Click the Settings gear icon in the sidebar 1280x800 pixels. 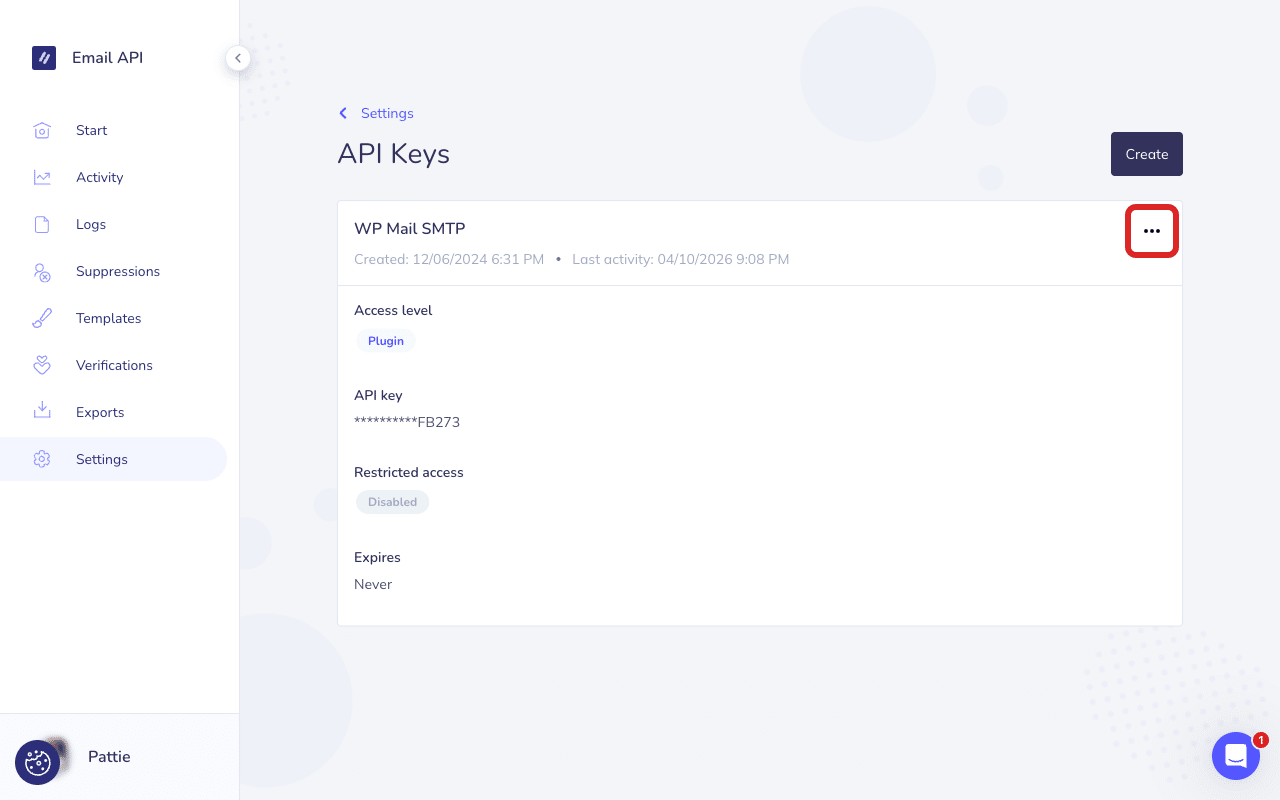click(x=42, y=459)
